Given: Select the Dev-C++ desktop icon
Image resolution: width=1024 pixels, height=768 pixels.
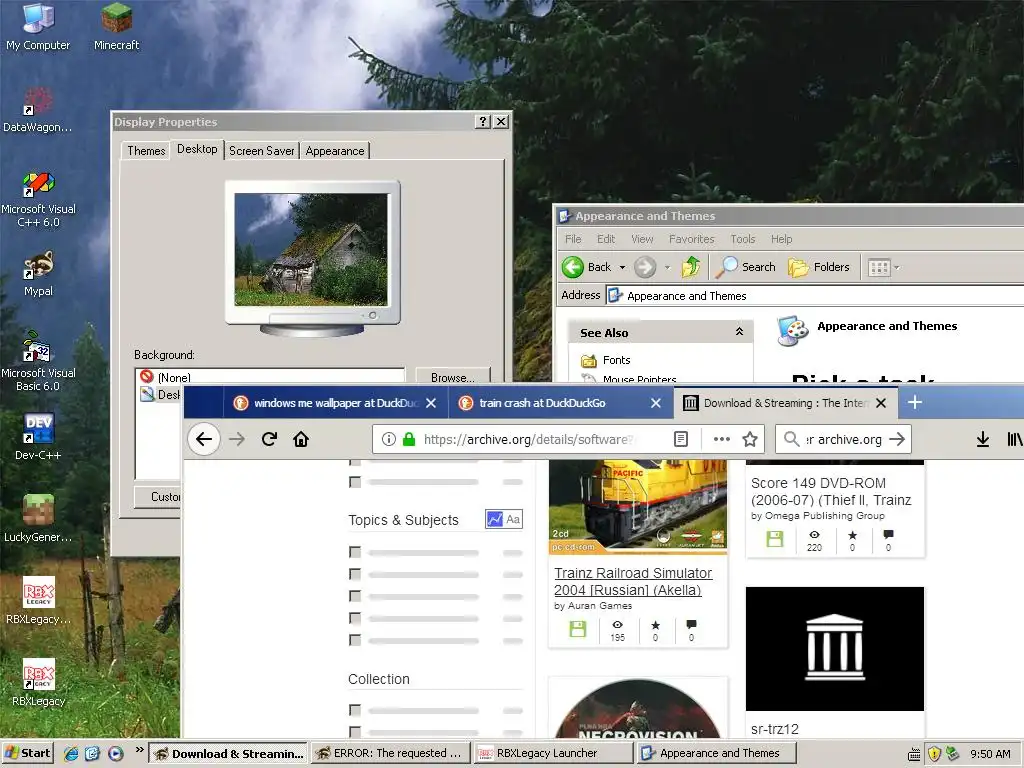Looking at the screenshot, I should 38,438.
